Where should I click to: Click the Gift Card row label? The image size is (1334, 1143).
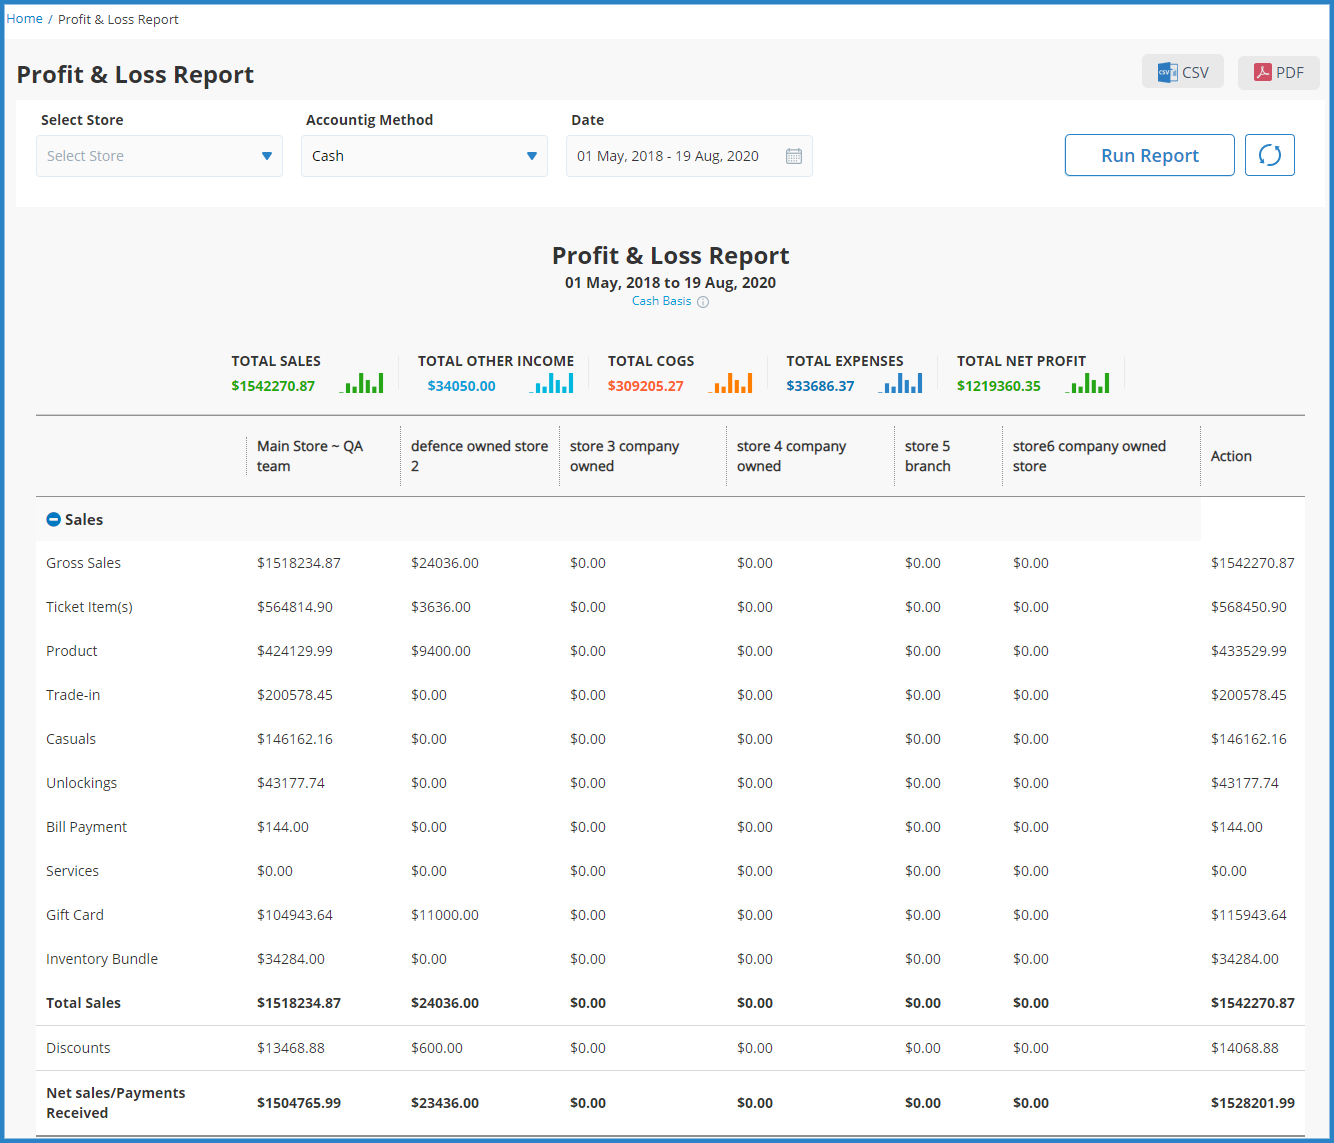[x=75, y=915]
